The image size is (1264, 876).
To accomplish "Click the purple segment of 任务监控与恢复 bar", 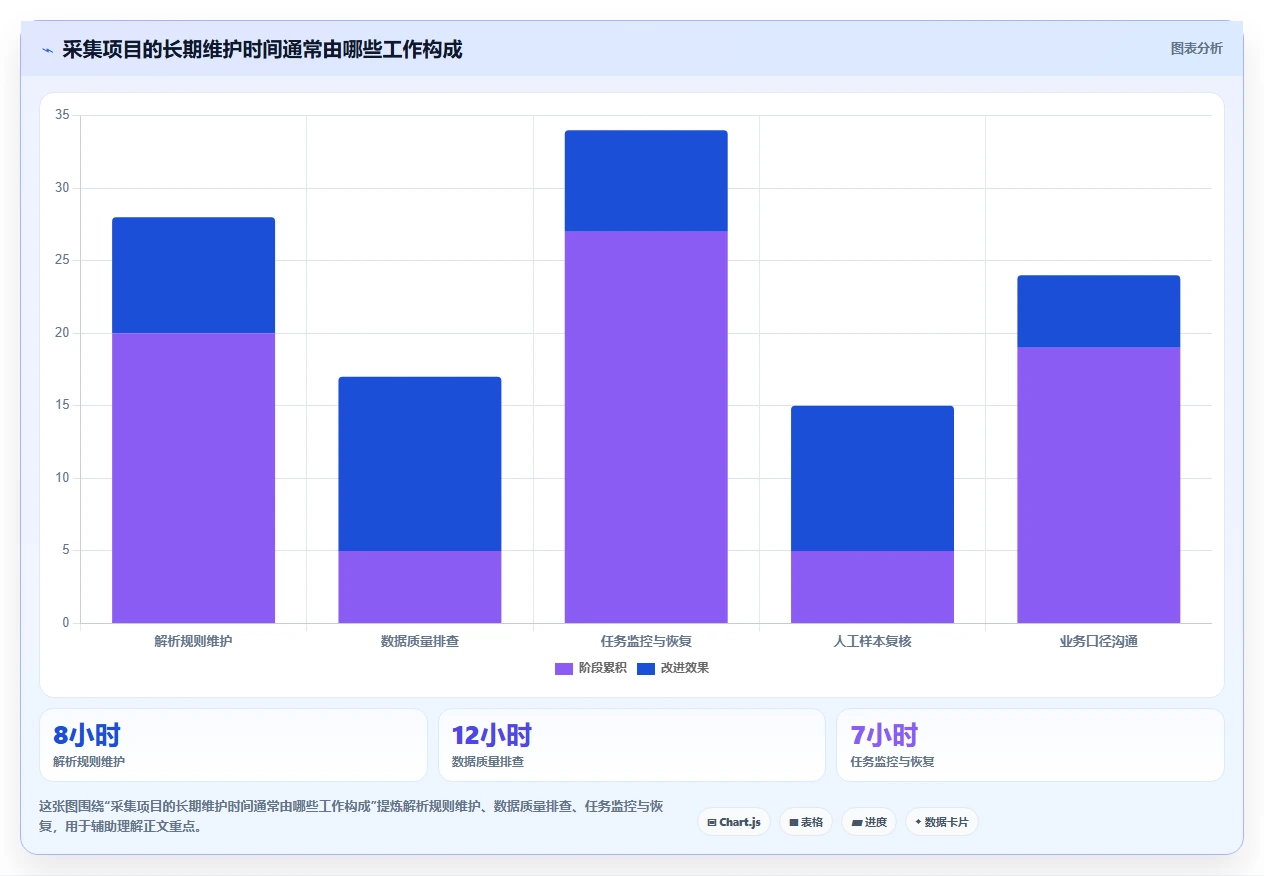I will point(646,427).
